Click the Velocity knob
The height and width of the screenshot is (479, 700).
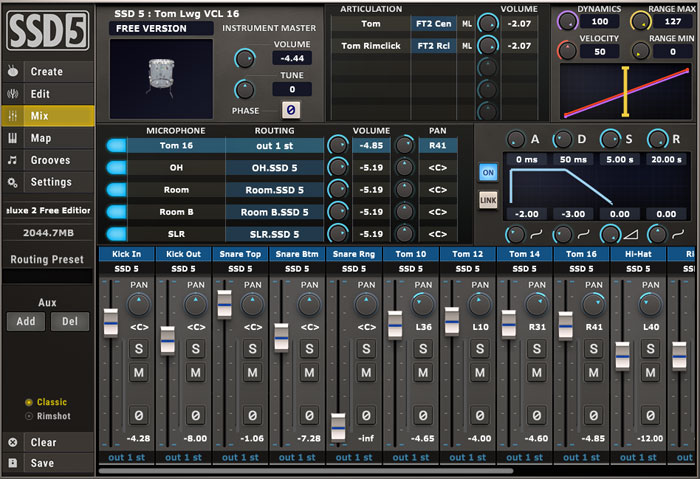click(567, 51)
